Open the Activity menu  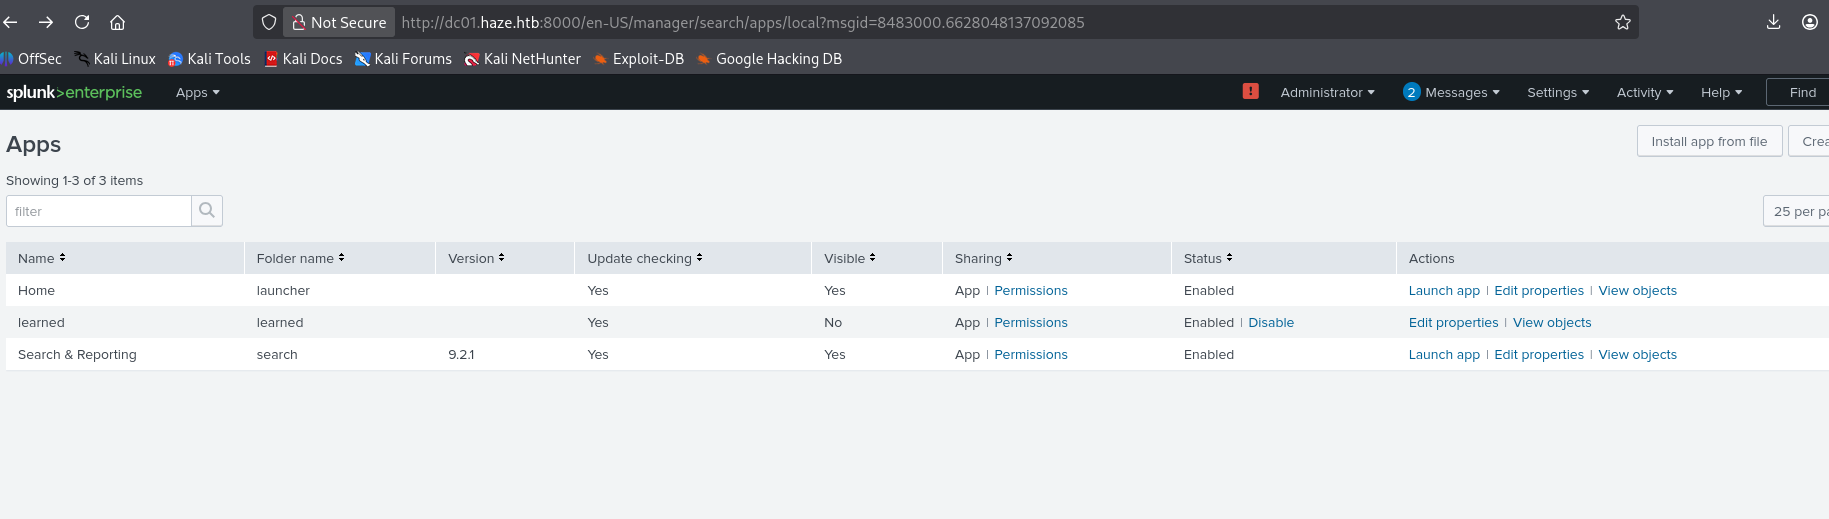1644,92
